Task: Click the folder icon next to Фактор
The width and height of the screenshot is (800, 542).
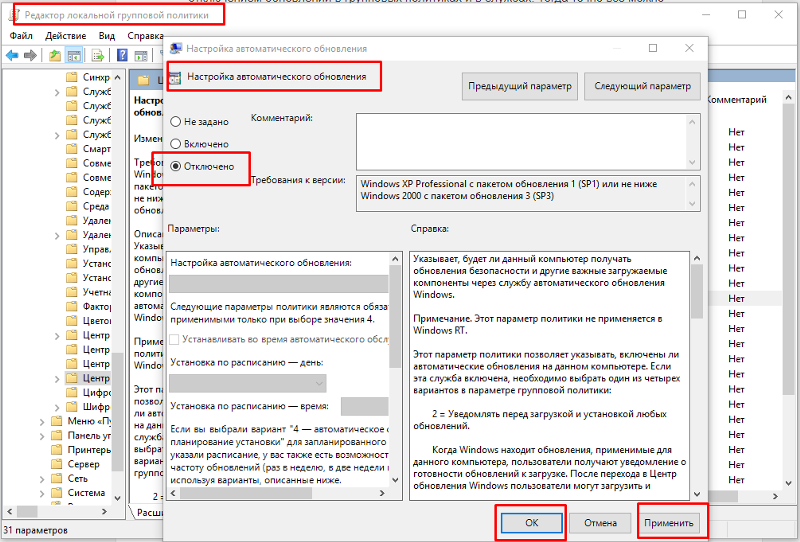Action: tap(72, 306)
